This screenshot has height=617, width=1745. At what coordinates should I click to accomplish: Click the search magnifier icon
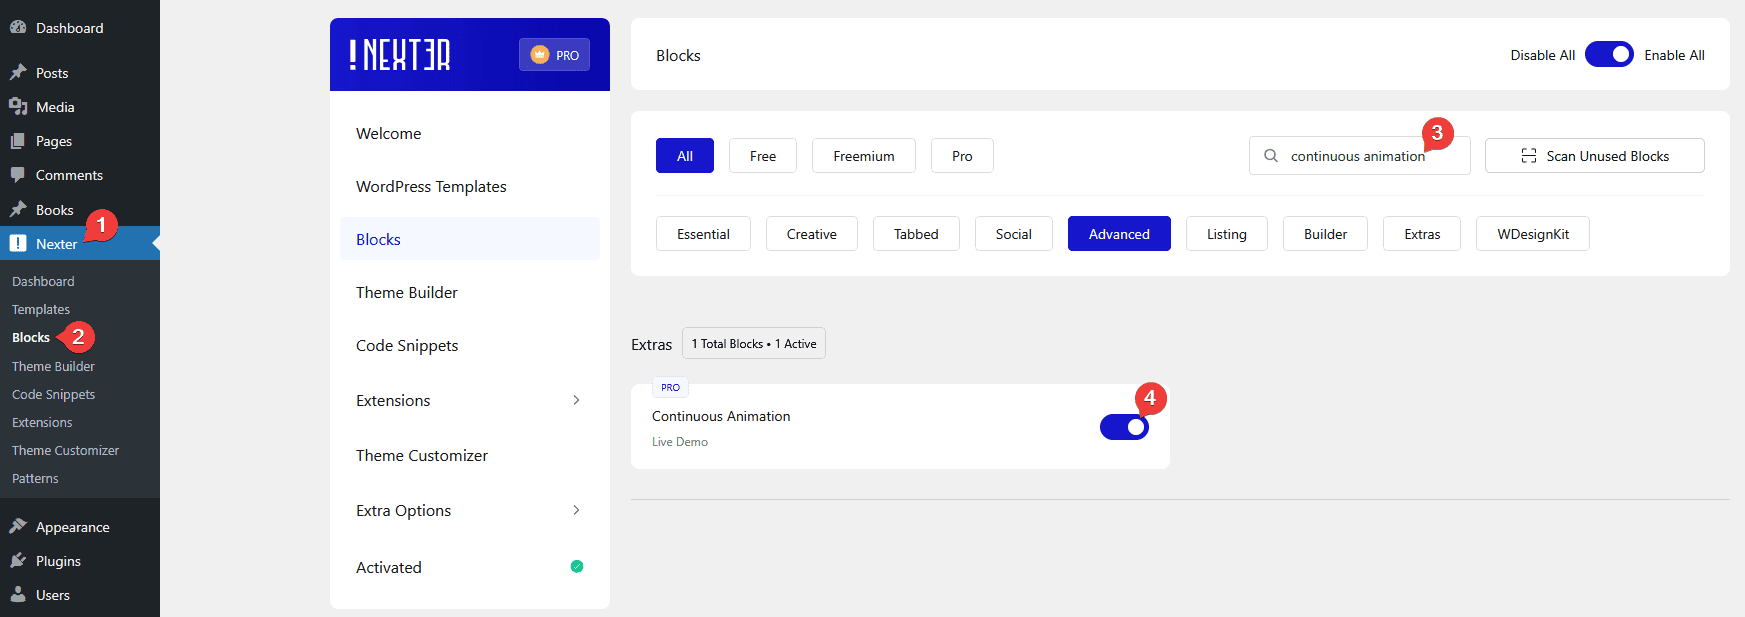pyautogui.click(x=1271, y=156)
